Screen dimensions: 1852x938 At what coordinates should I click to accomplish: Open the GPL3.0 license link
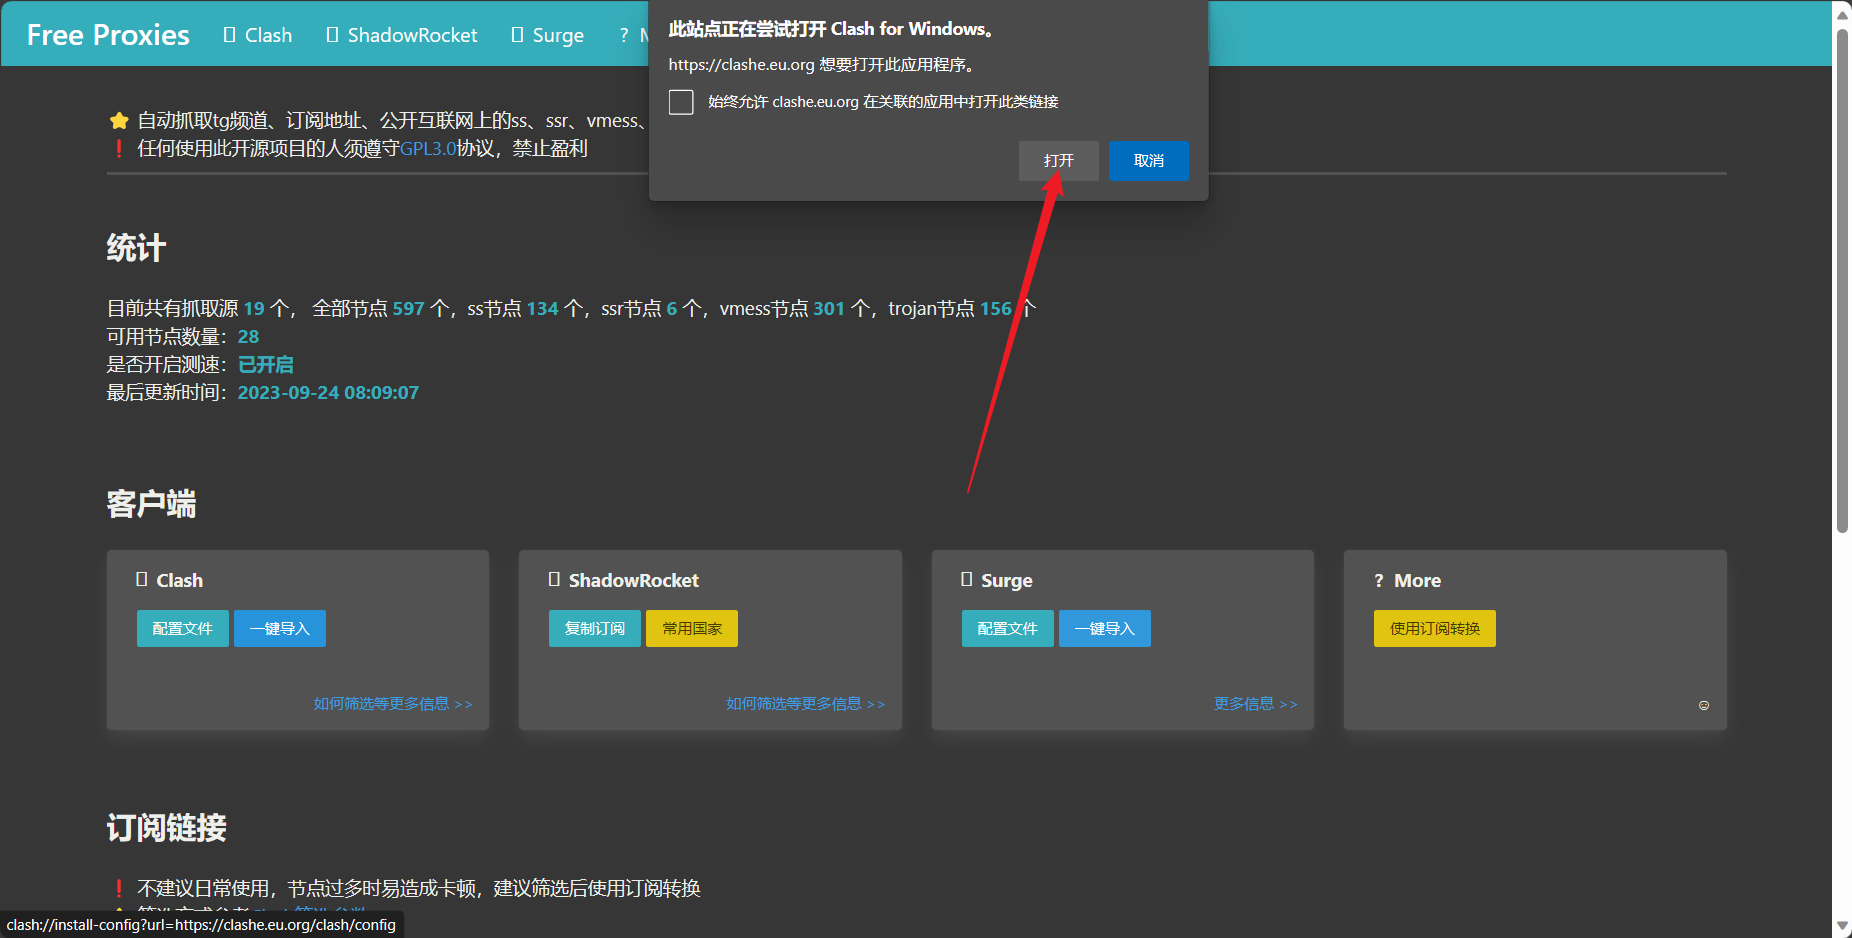pyautogui.click(x=428, y=149)
